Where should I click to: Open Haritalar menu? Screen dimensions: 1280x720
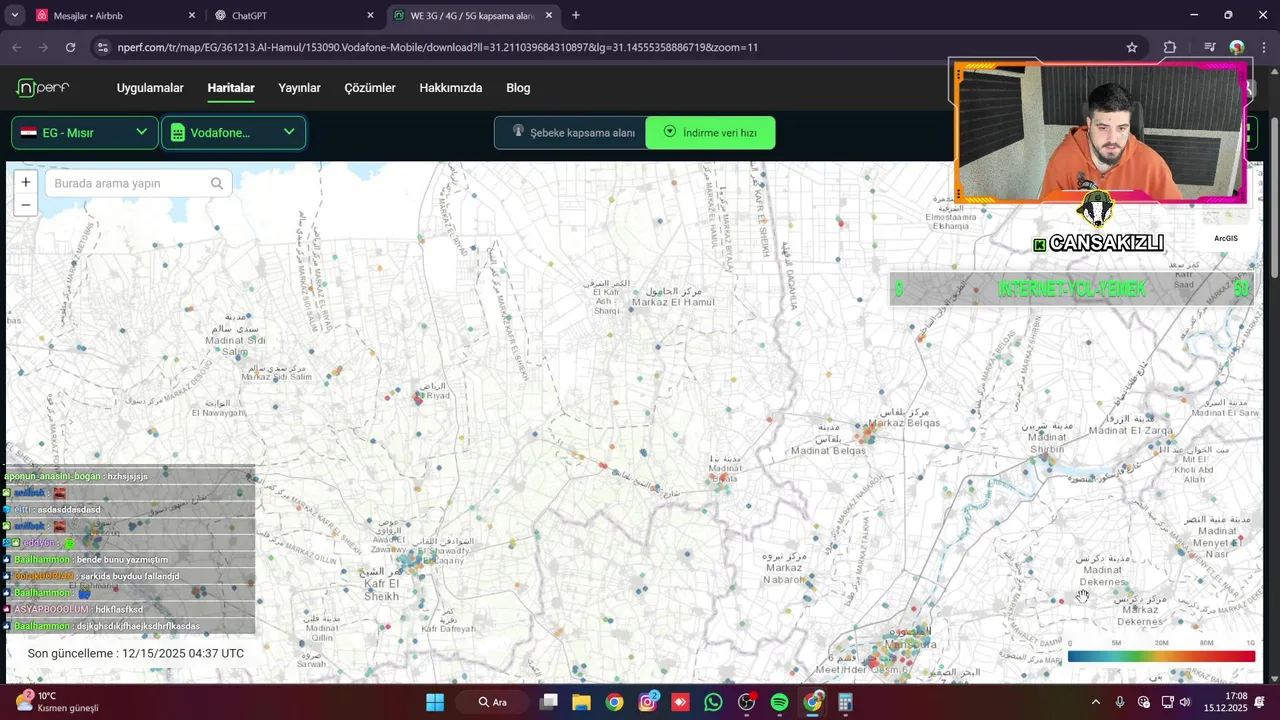point(231,88)
